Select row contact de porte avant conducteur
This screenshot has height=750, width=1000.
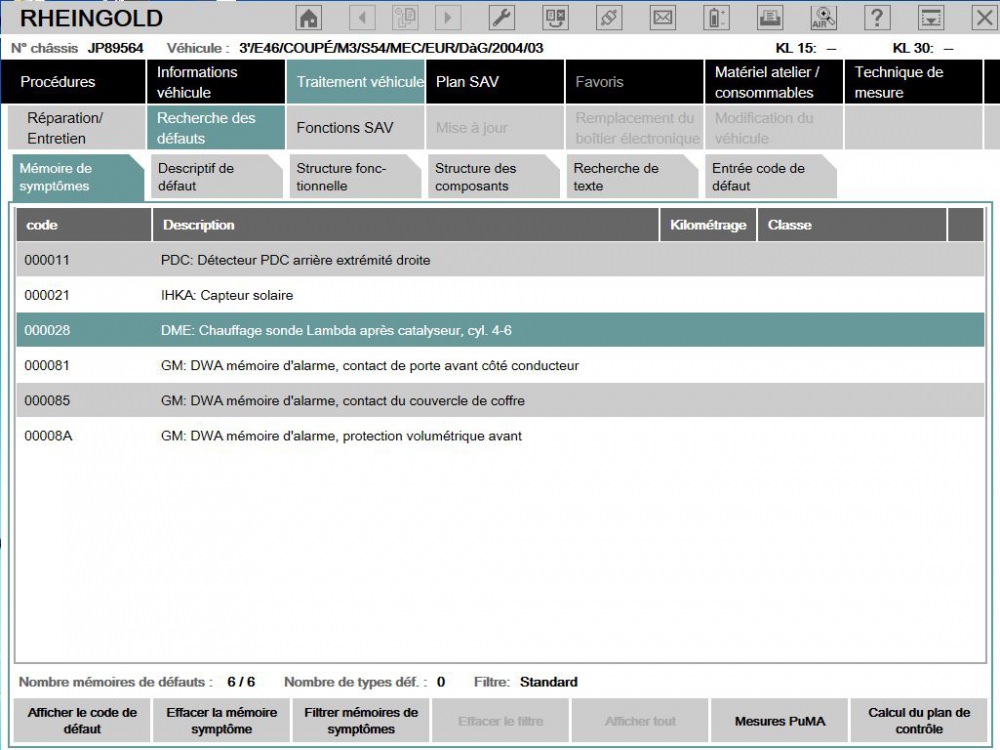(x=501, y=365)
